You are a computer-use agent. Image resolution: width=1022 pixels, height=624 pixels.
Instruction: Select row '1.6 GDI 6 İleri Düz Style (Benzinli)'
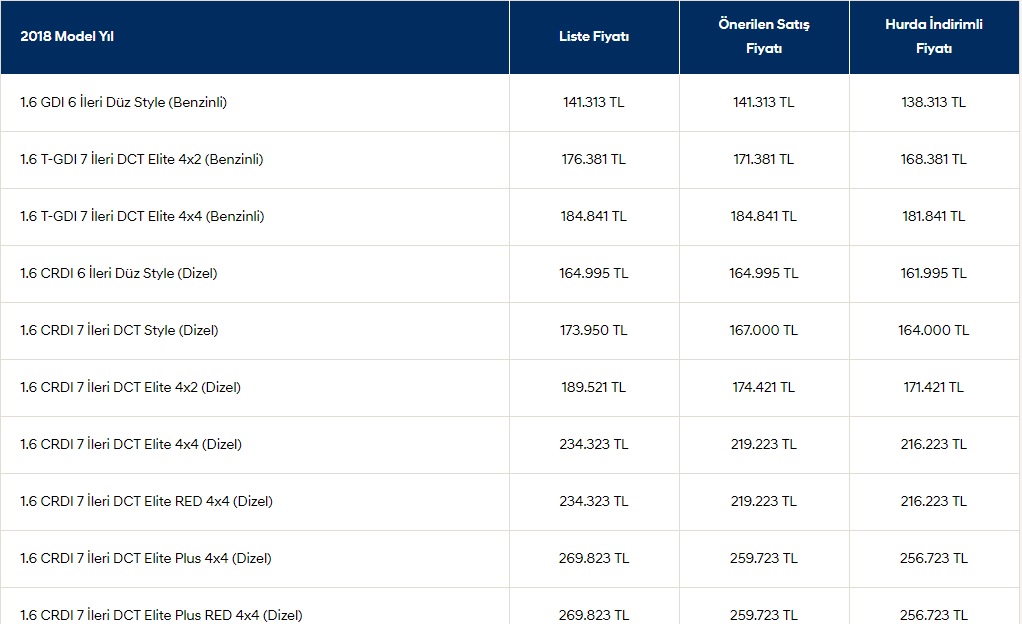click(x=510, y=102)
